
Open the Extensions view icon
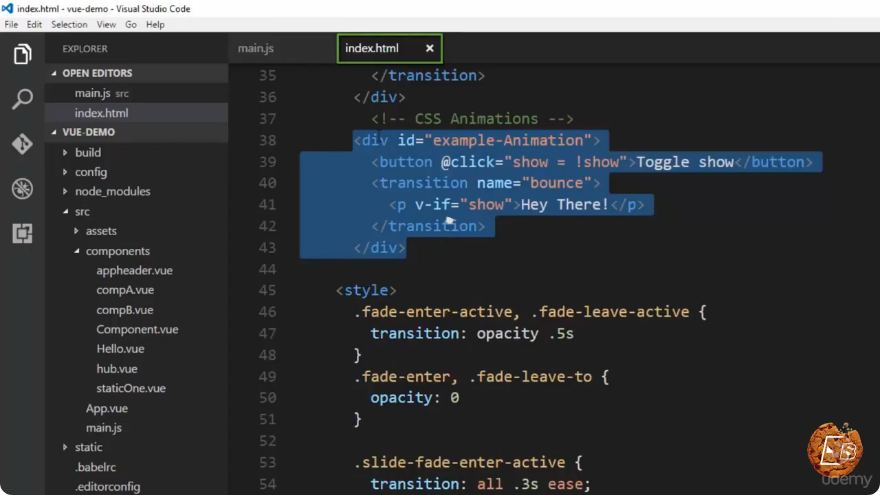pos(22,233)
